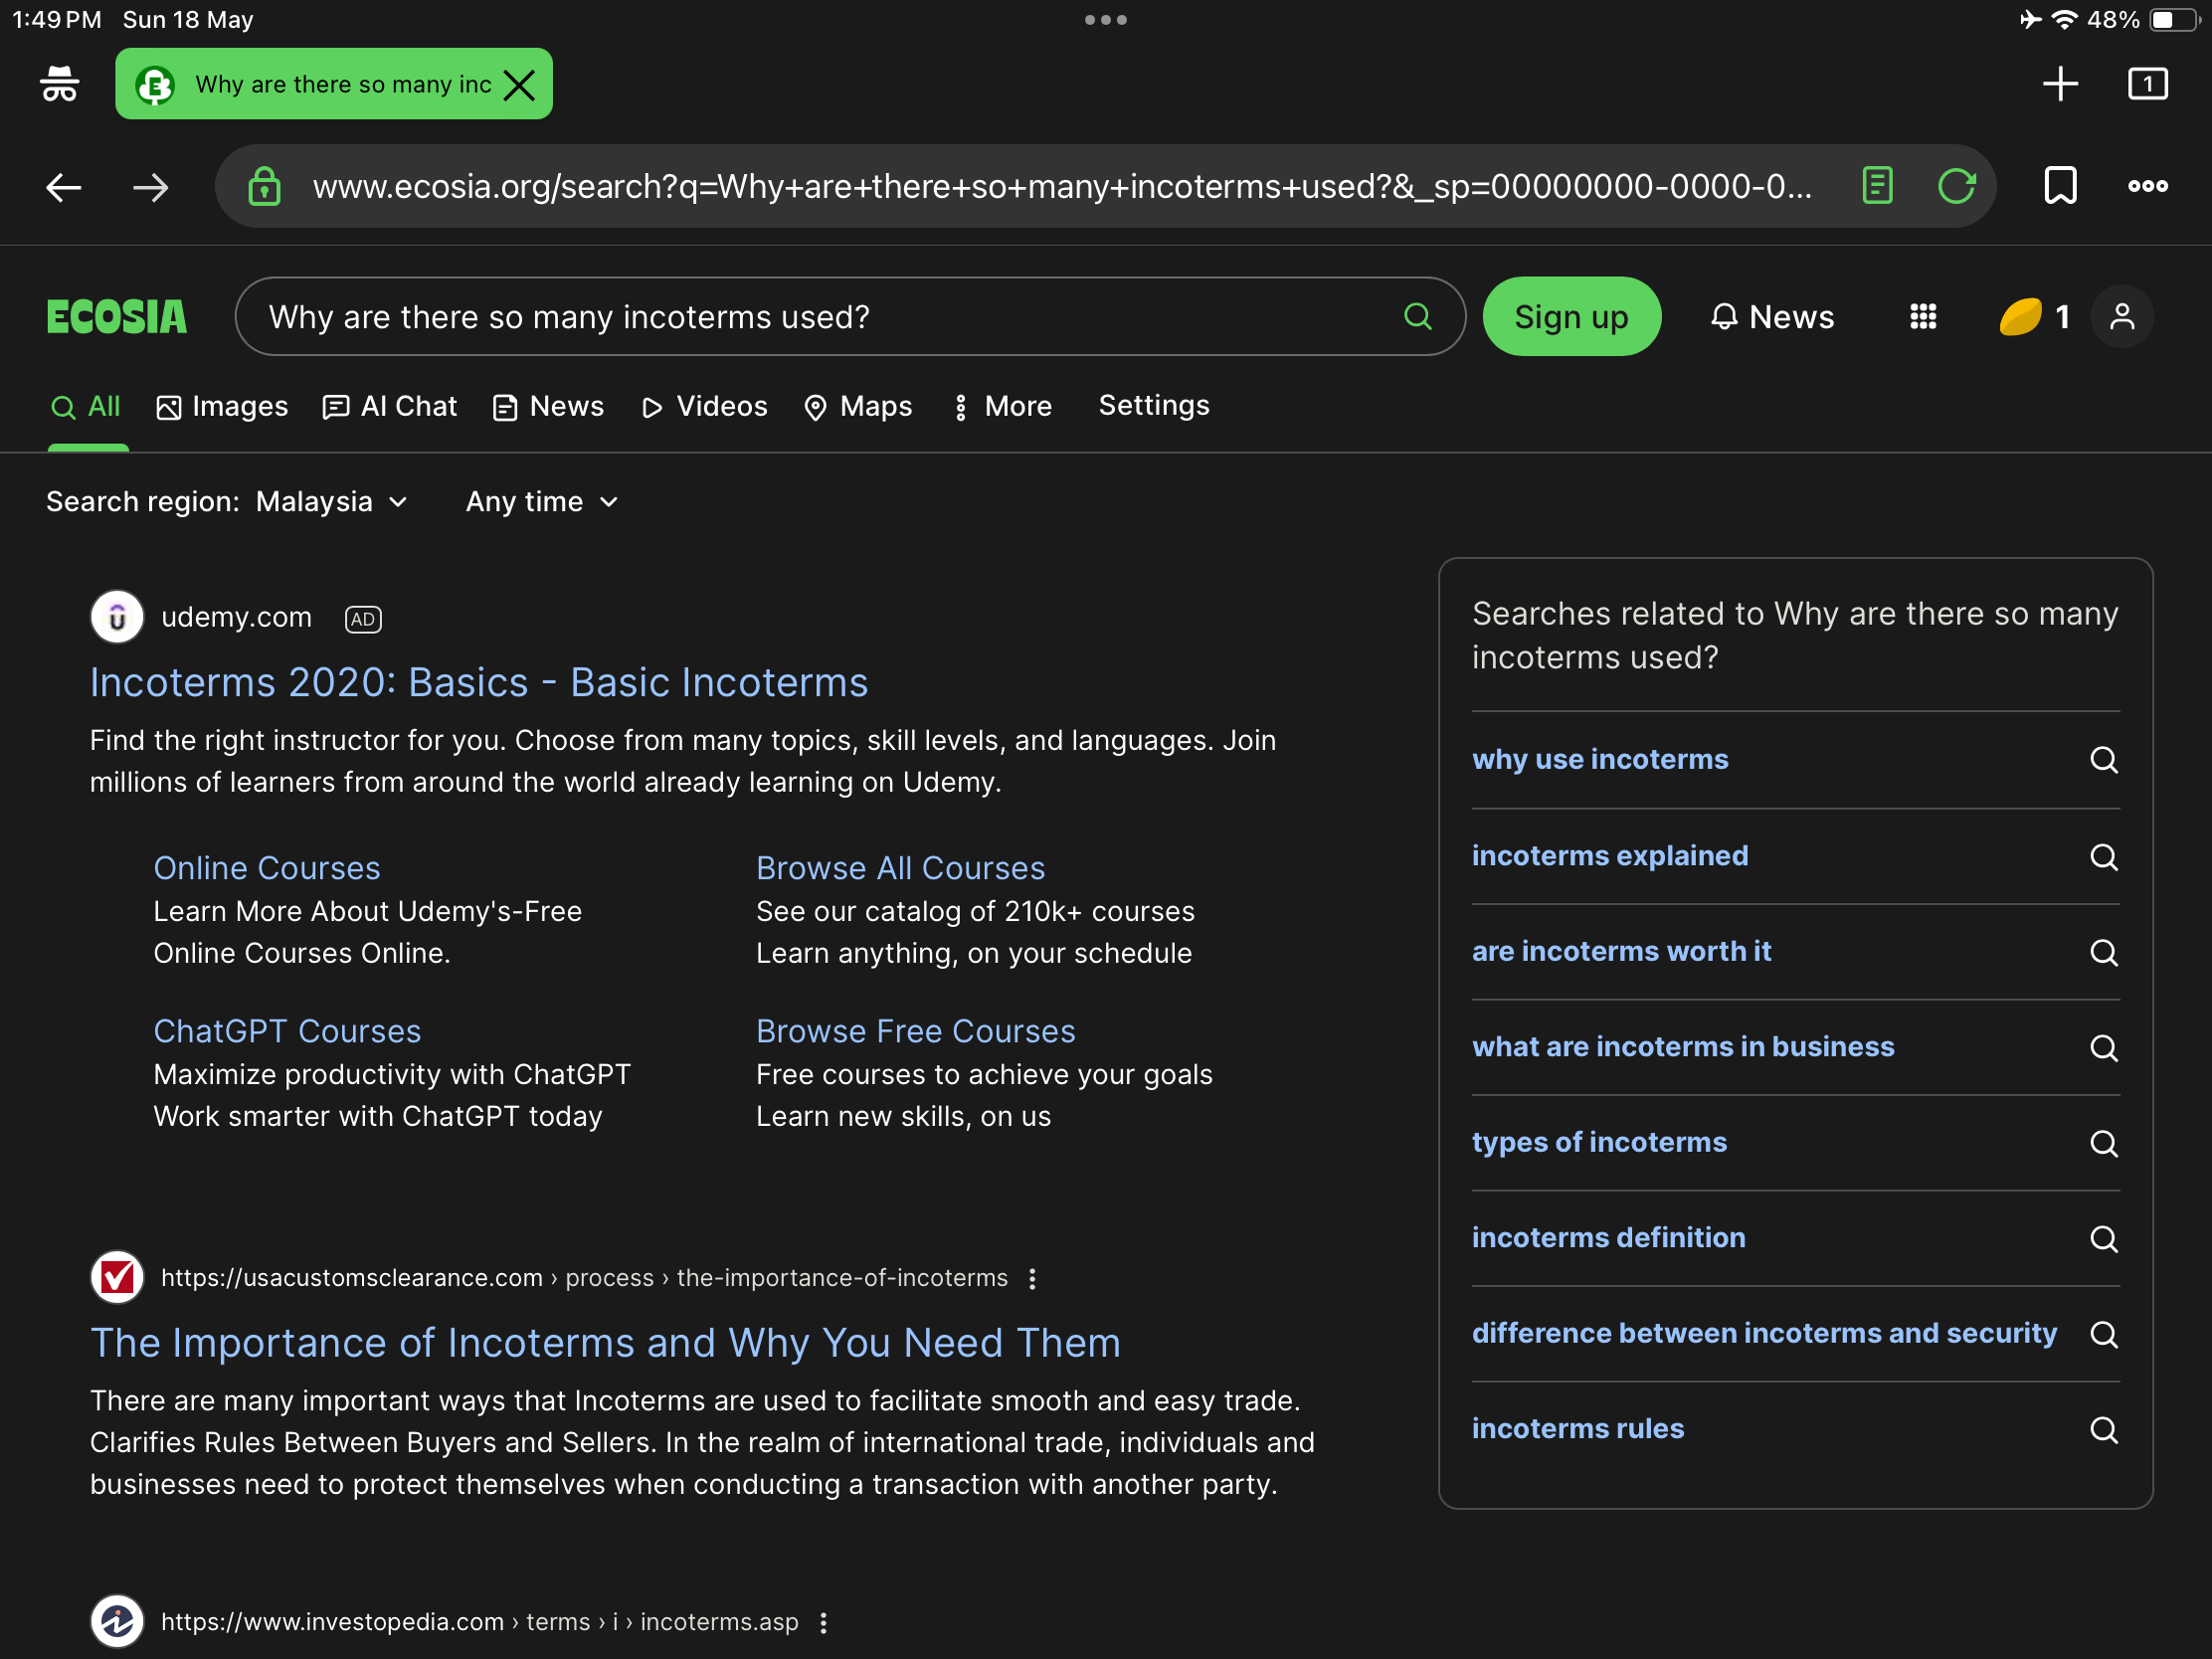Image resolution: width=2212 pixels, height=1659 pixels.
Task: Click the usacustomsclearance favicon
Action: click(x=117, y=1278)
